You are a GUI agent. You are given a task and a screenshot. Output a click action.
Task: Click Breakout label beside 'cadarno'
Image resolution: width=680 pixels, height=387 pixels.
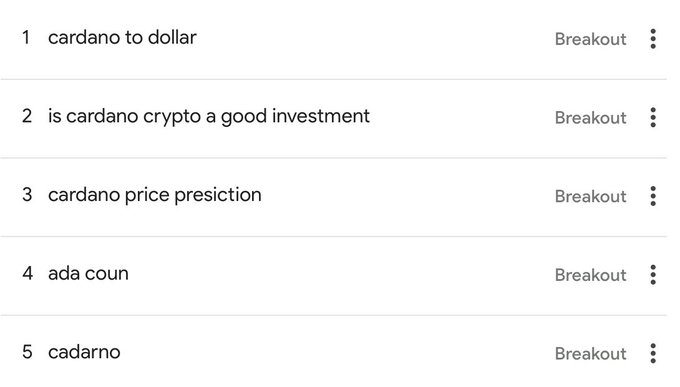(x=590, y=353)
